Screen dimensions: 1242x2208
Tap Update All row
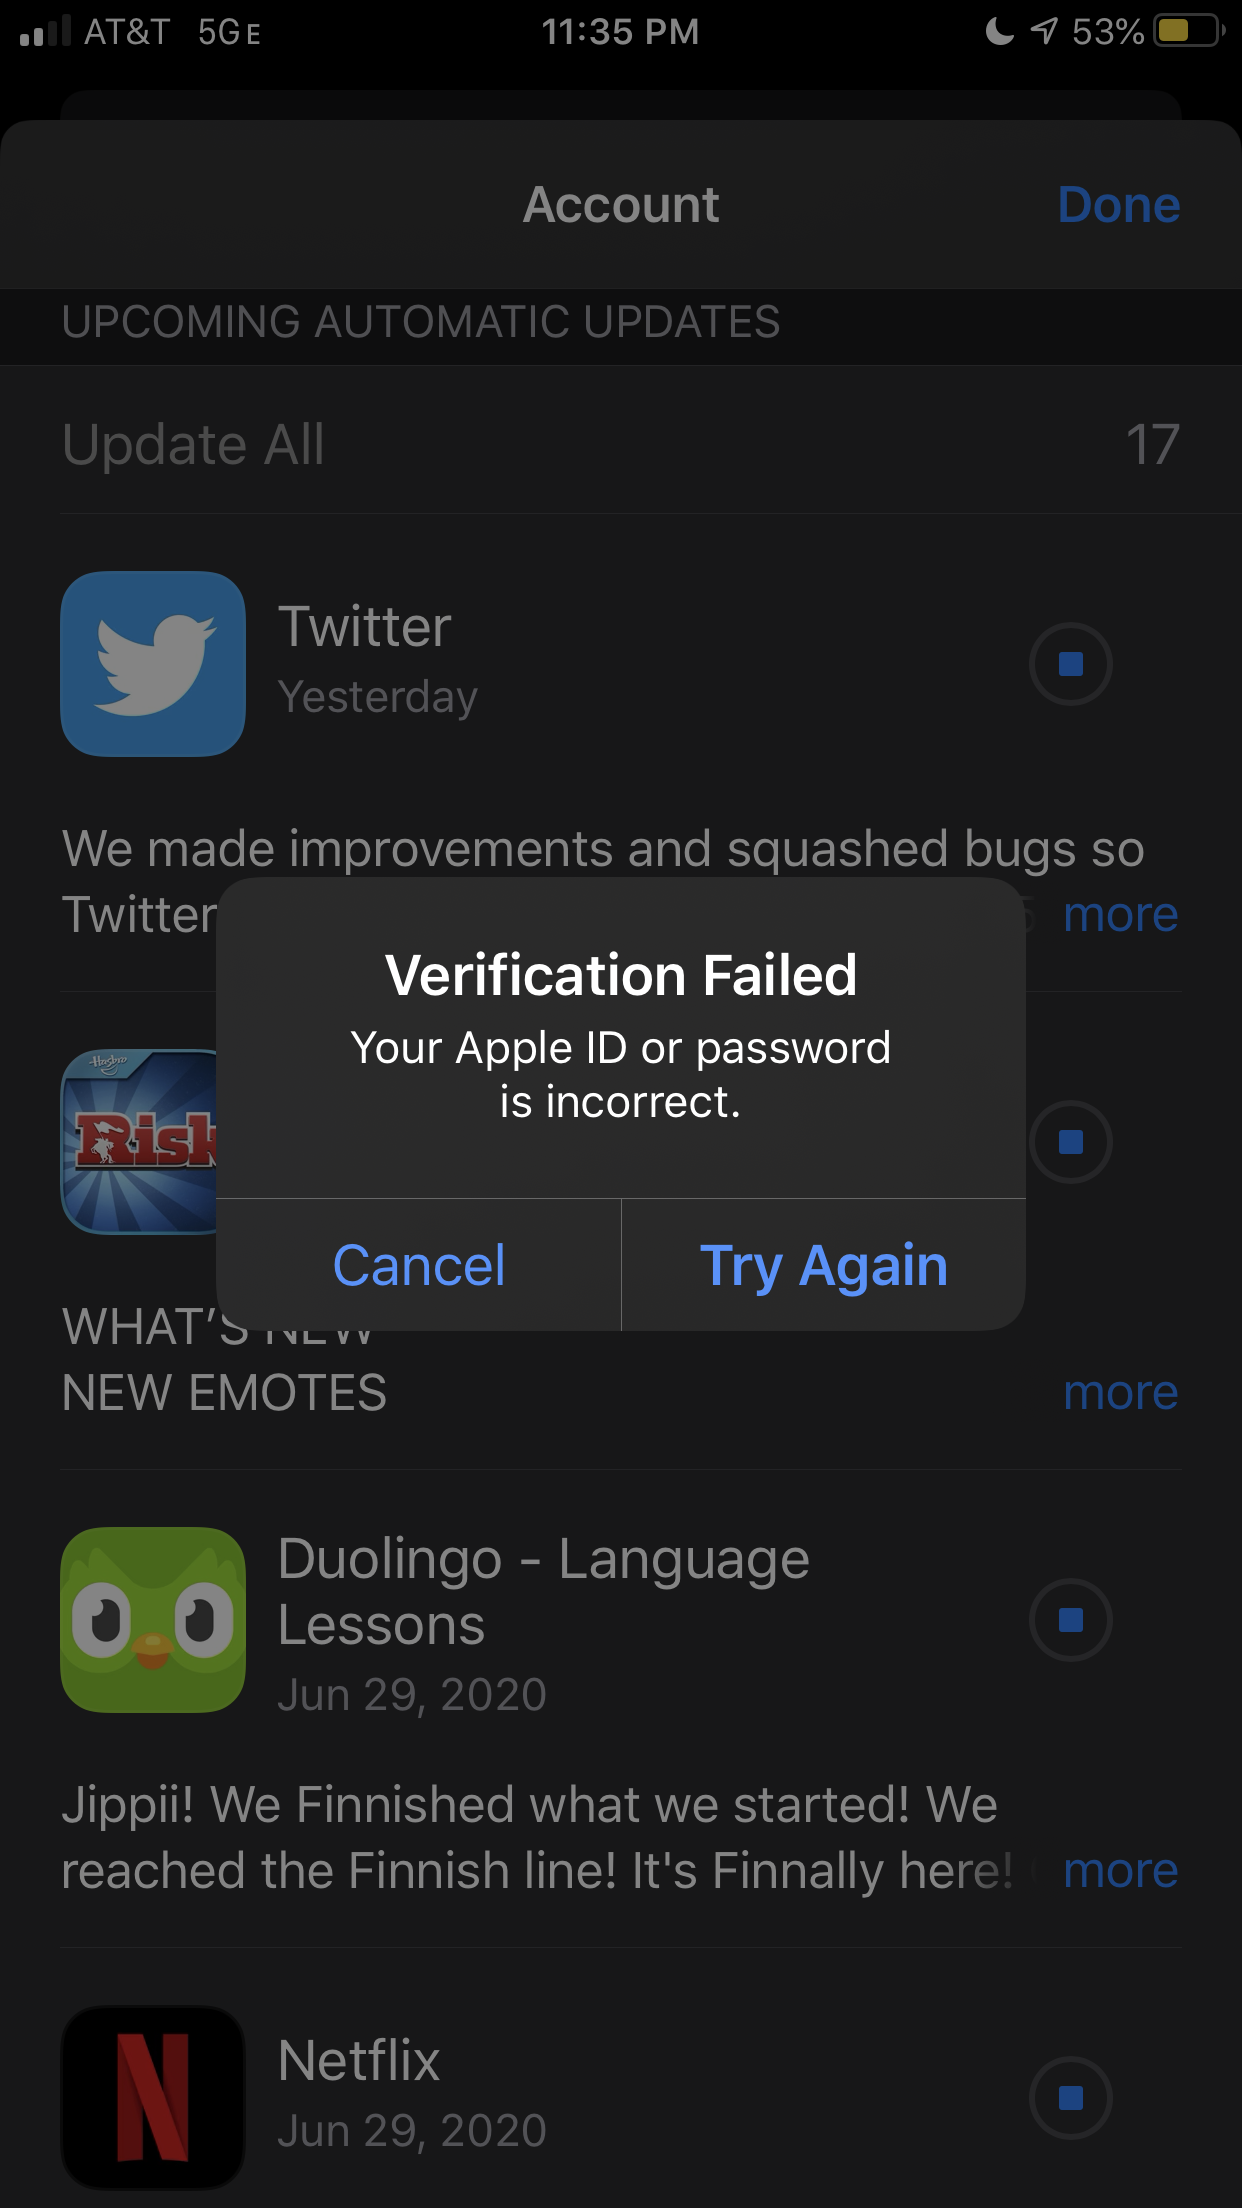coord(193,444)
